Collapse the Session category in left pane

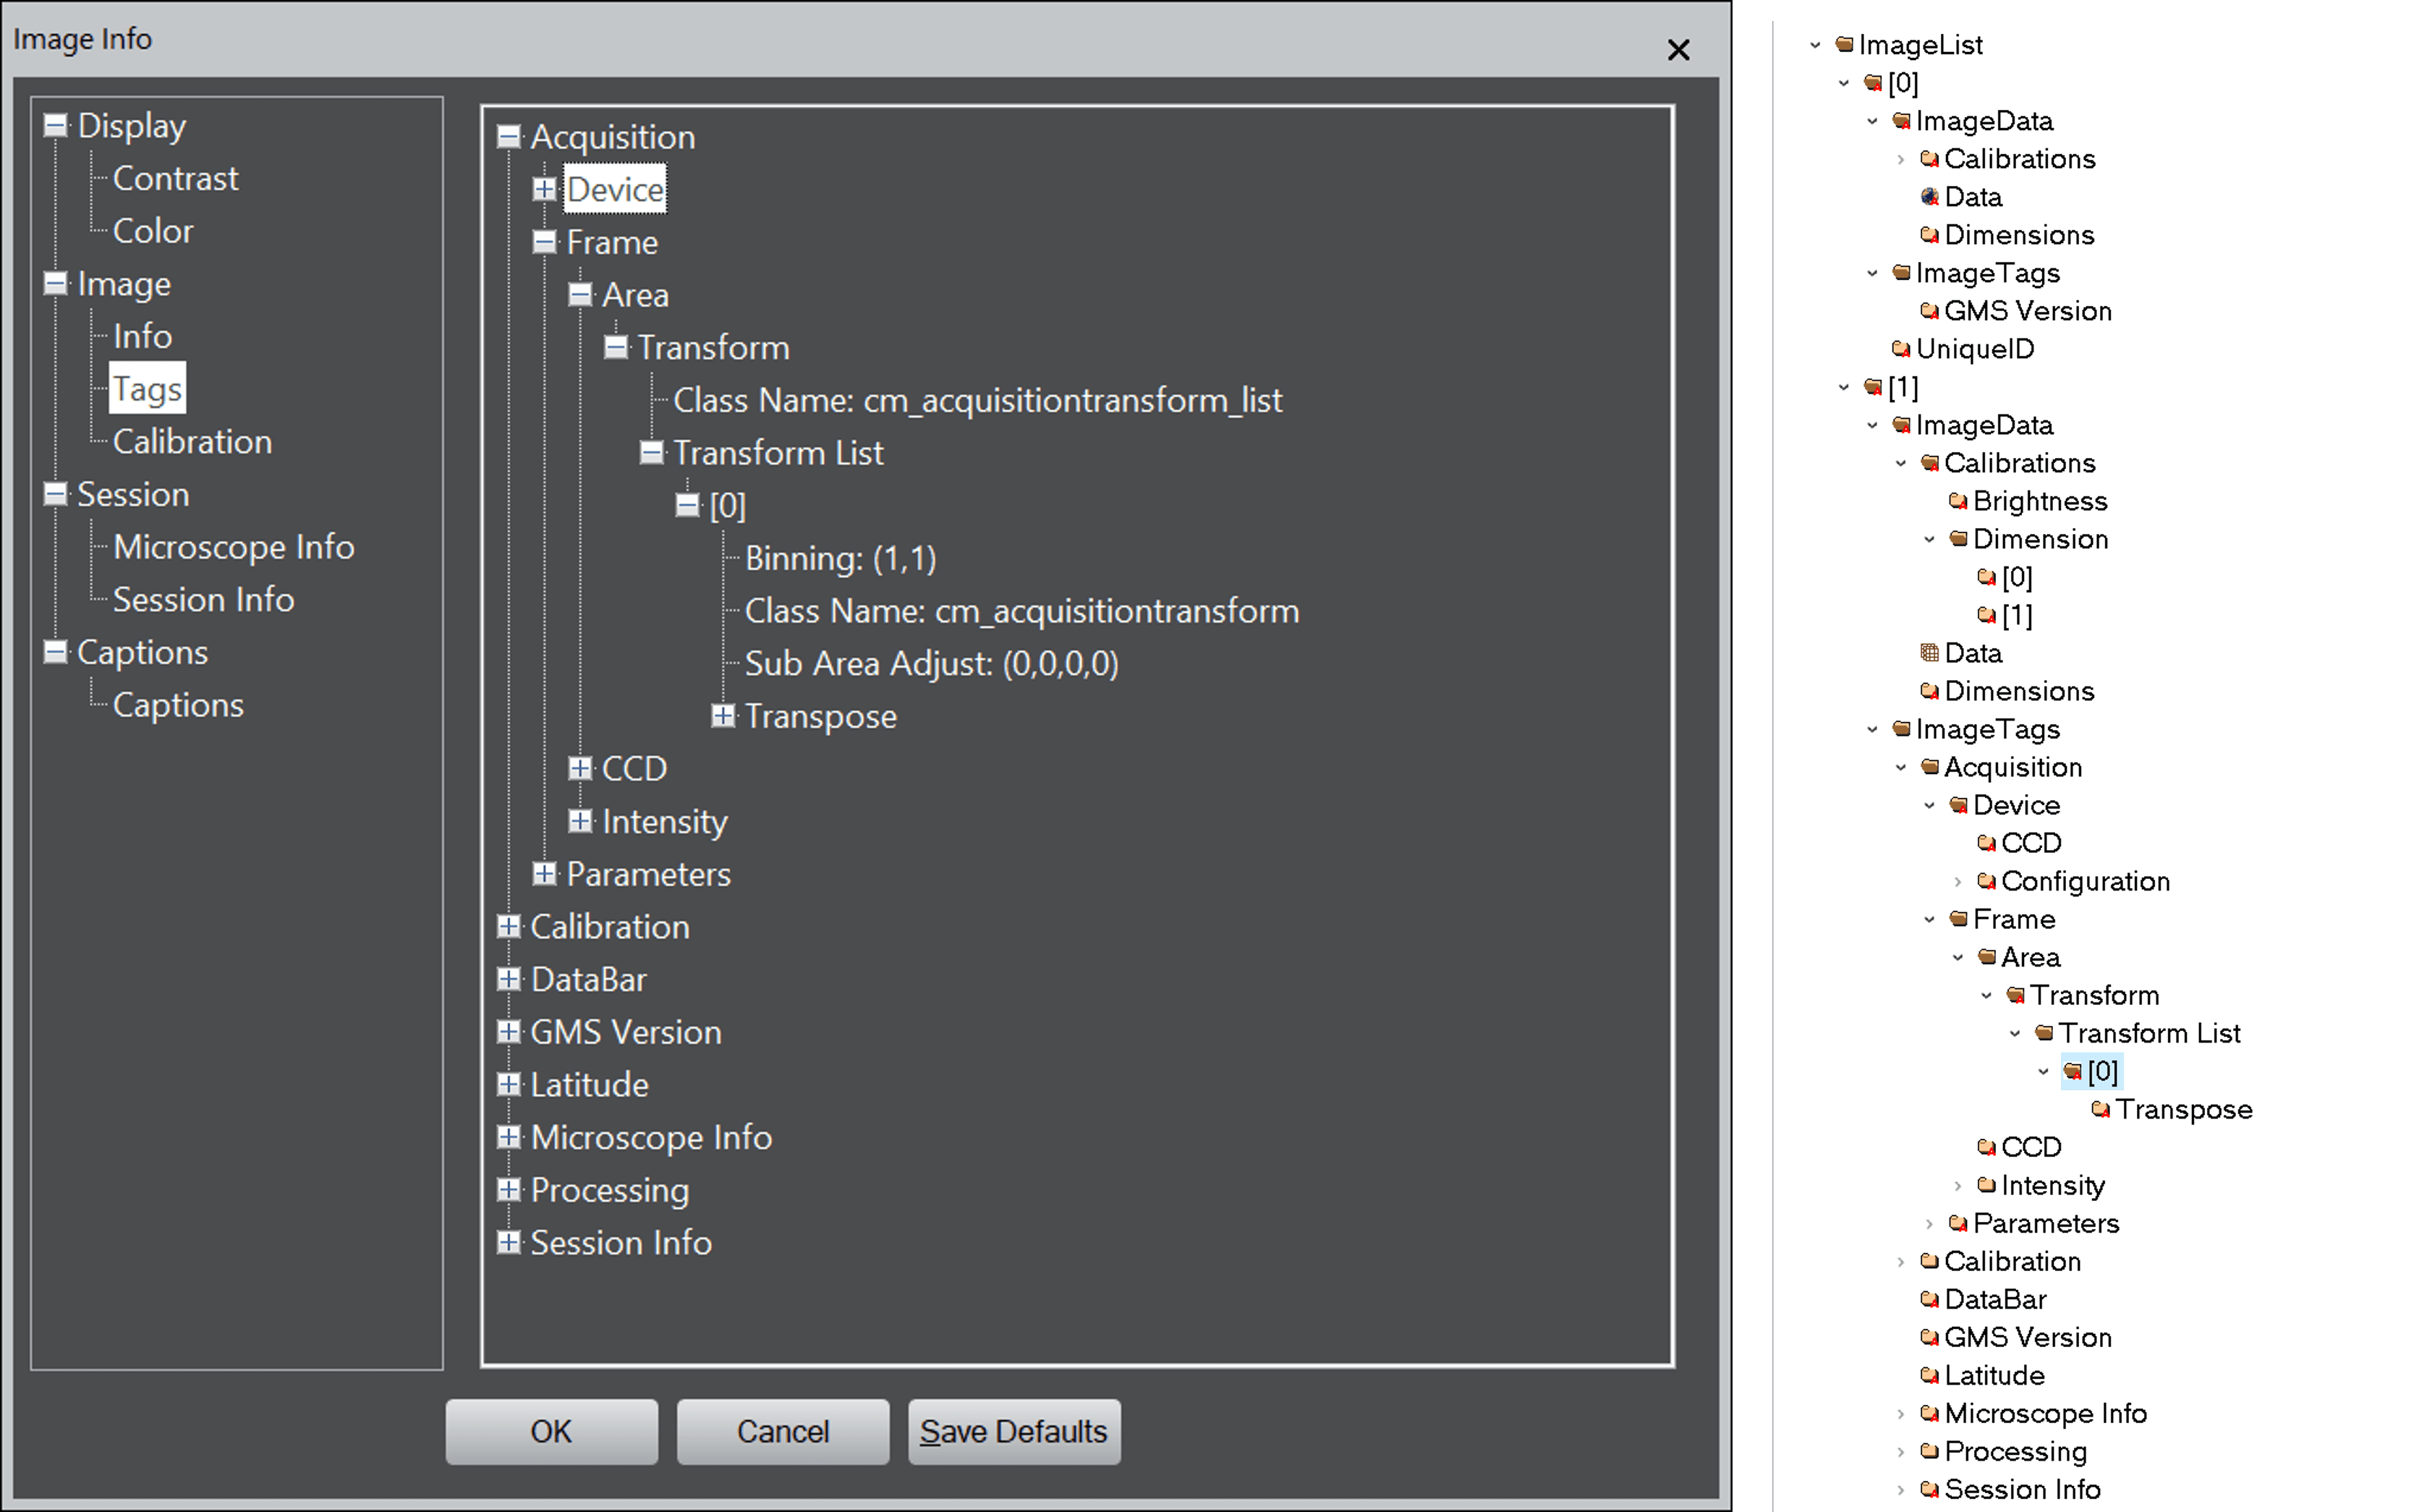56,494
